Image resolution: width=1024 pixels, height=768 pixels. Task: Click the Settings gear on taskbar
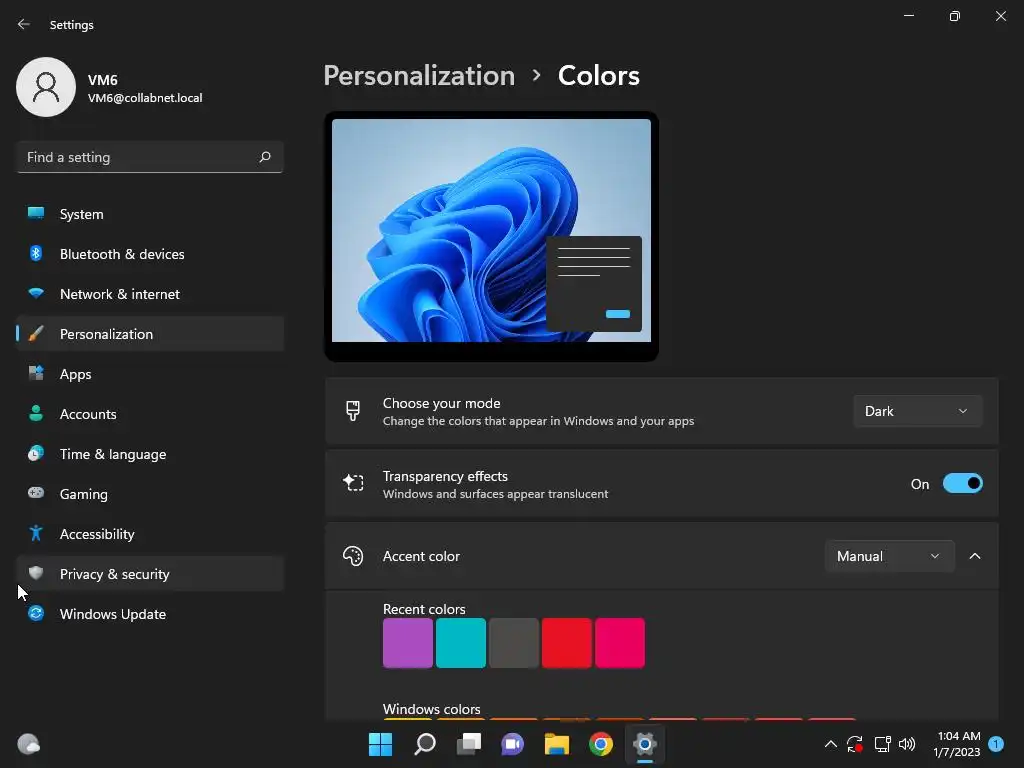point(645,744)
